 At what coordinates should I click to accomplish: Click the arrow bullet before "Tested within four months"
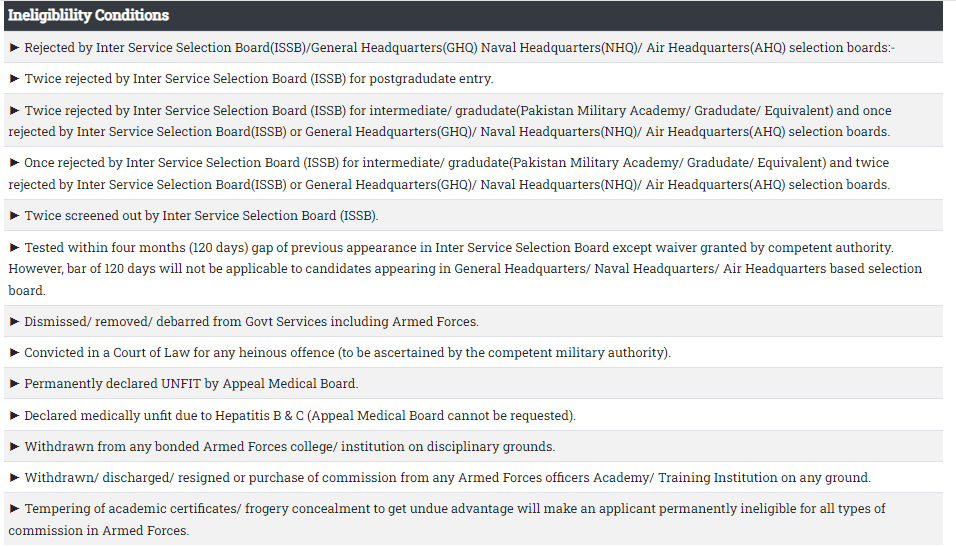(14, 247)
